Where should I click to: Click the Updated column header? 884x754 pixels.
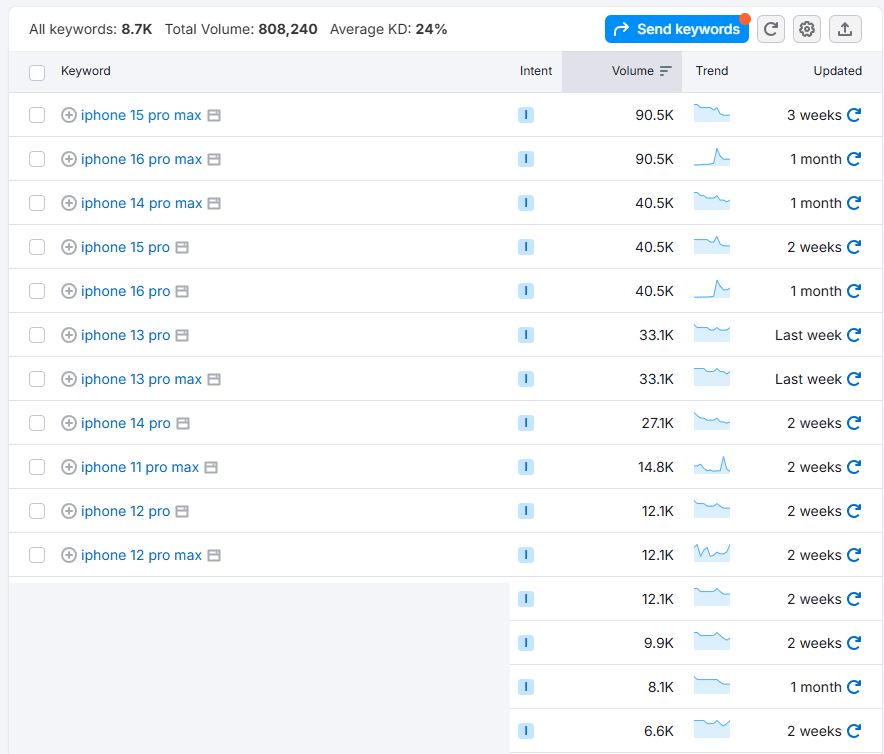point(837,71)
